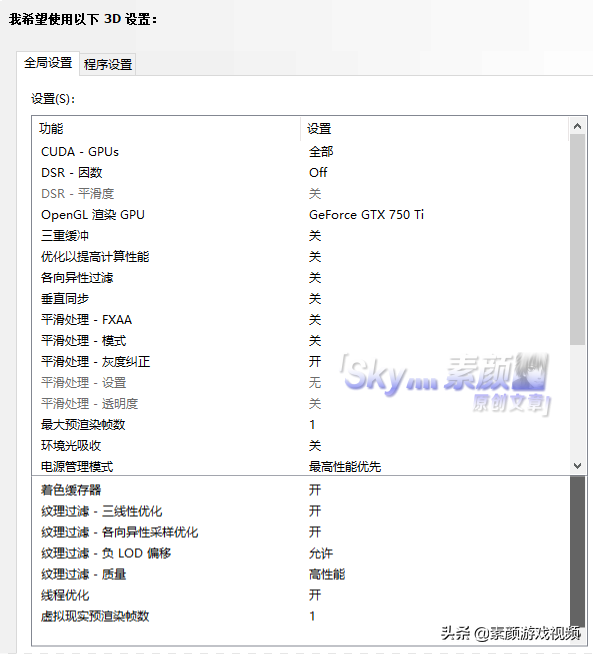Click the 1 value for 最大预渲染帧数

(312, 425)
